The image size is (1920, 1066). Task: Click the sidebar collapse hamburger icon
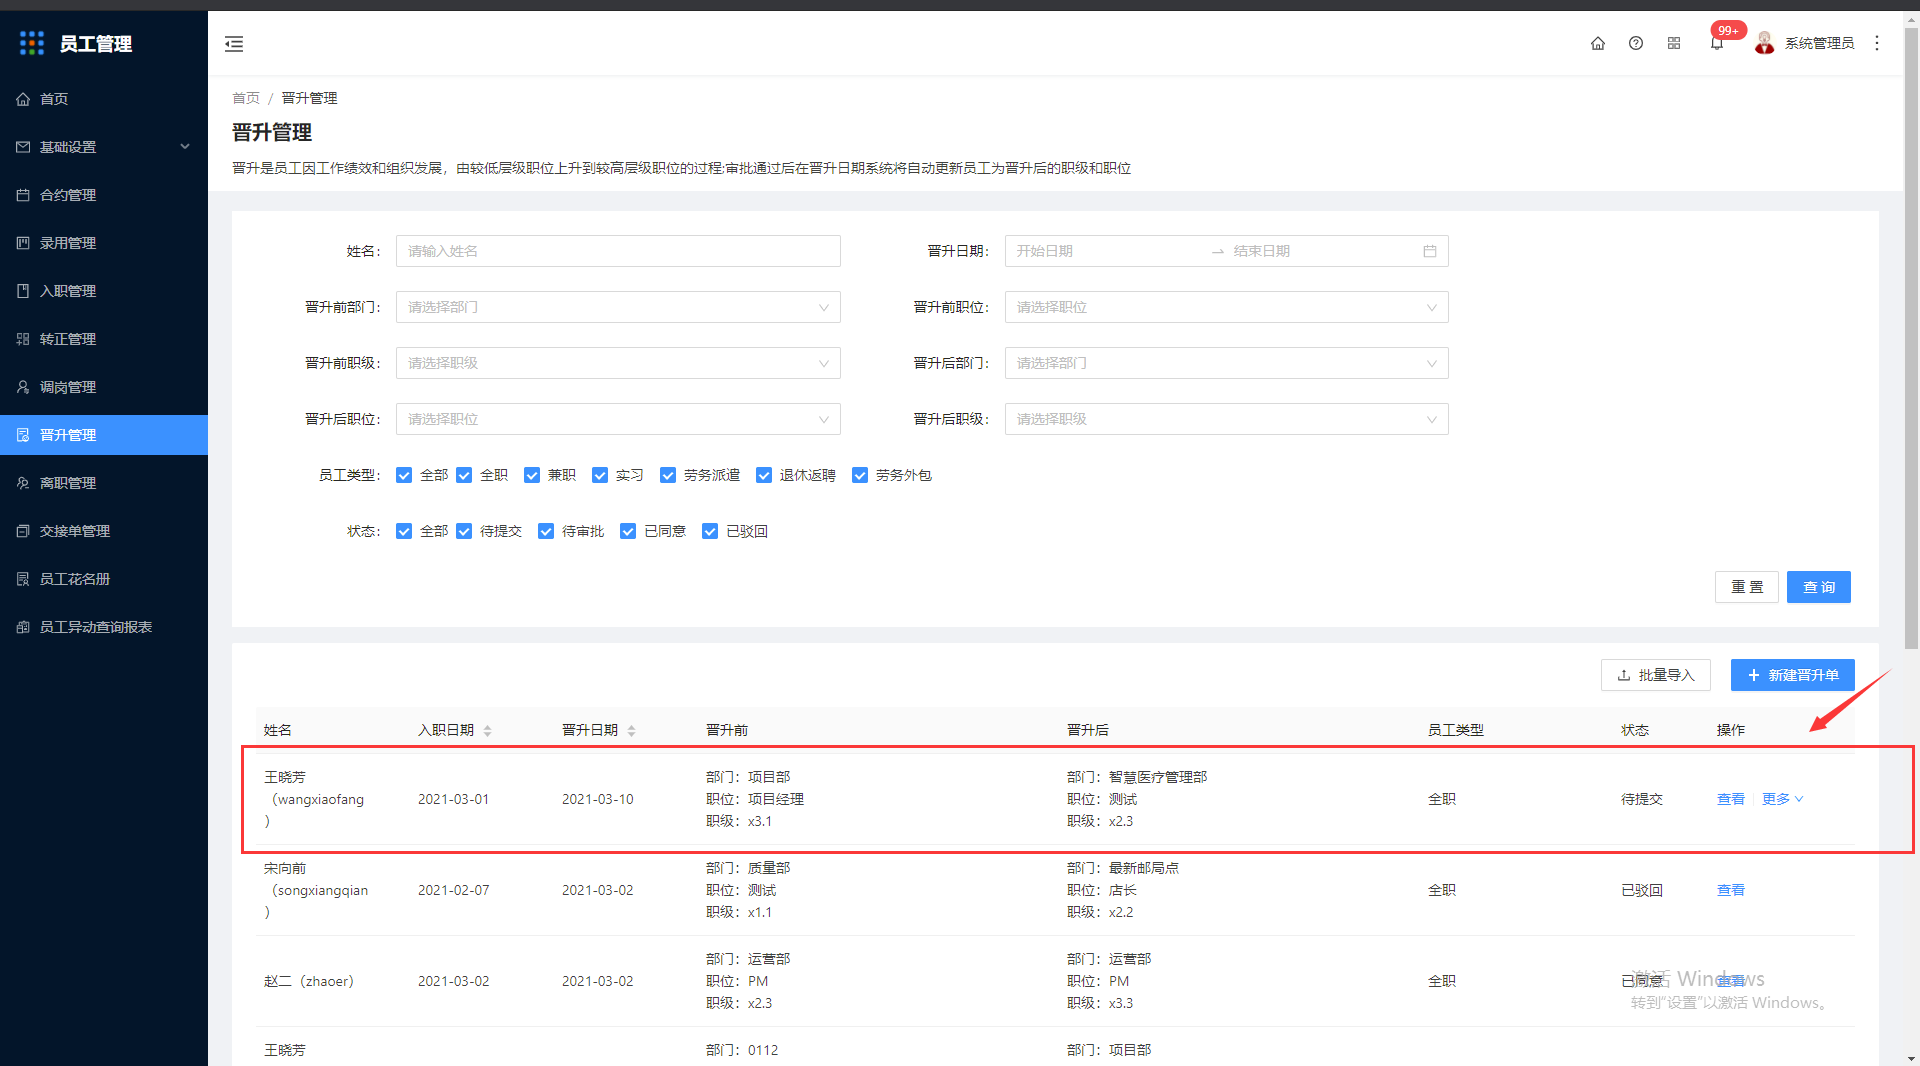(x=234, y=43)
